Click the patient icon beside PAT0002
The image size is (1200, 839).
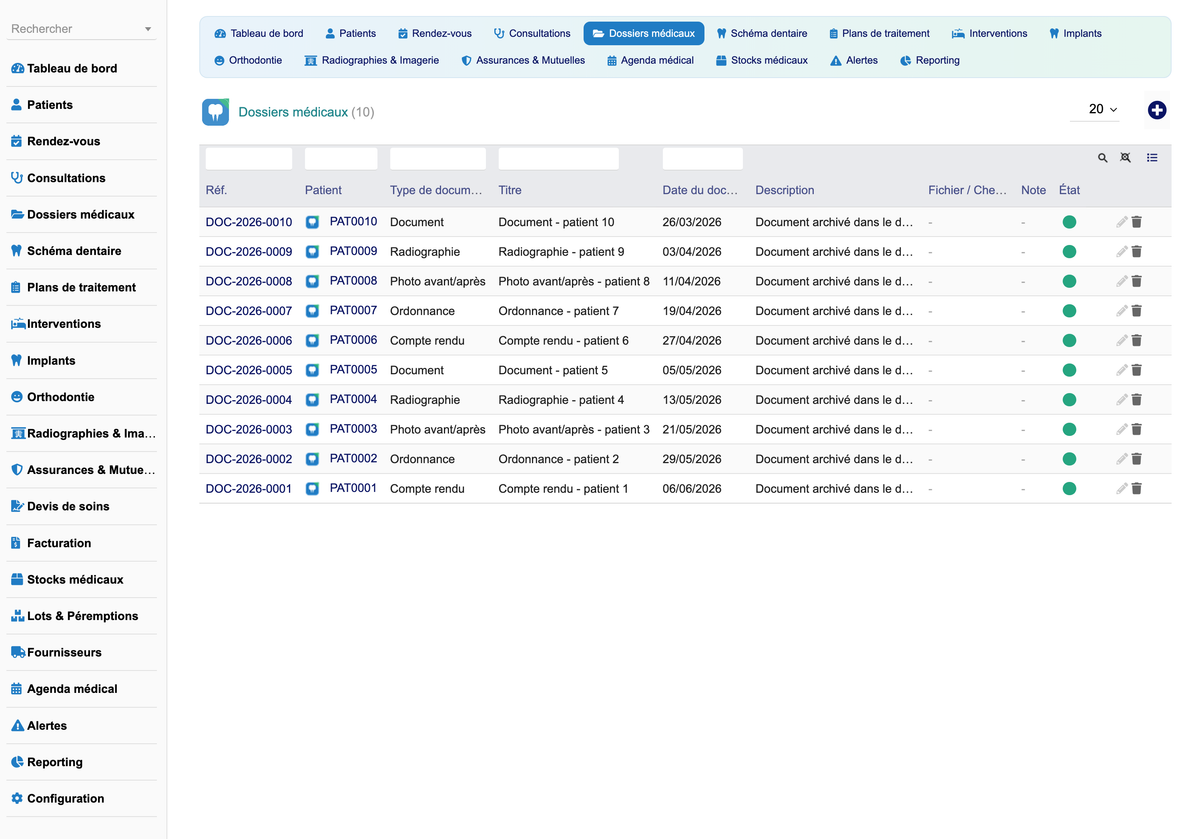312,459
